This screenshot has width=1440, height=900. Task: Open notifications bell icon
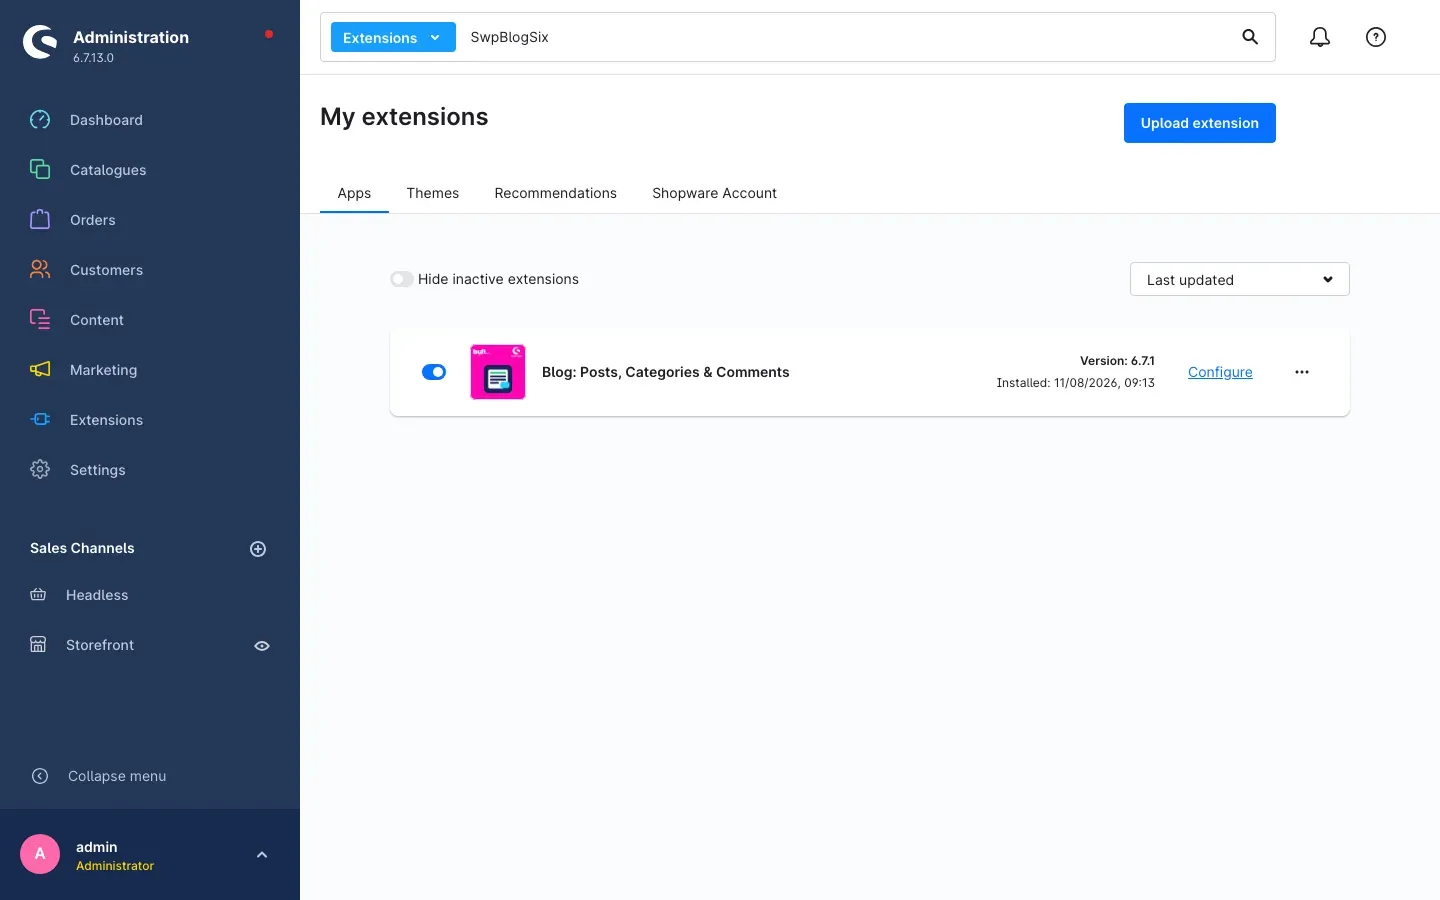point(1320,37)
